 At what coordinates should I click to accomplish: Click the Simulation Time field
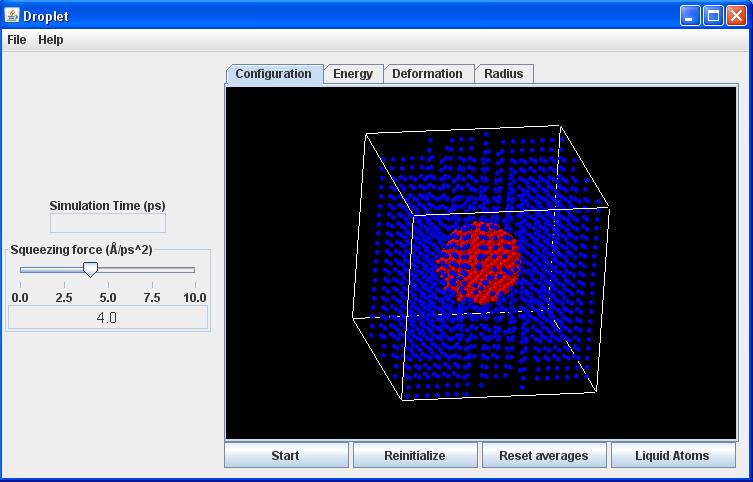[108, 223]
